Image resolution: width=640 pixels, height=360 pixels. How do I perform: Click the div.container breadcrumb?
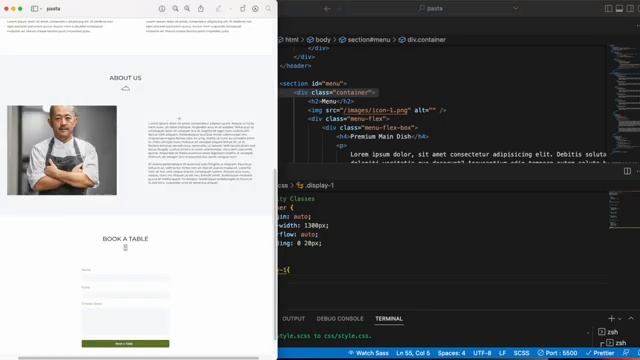[x=422, y=40]
